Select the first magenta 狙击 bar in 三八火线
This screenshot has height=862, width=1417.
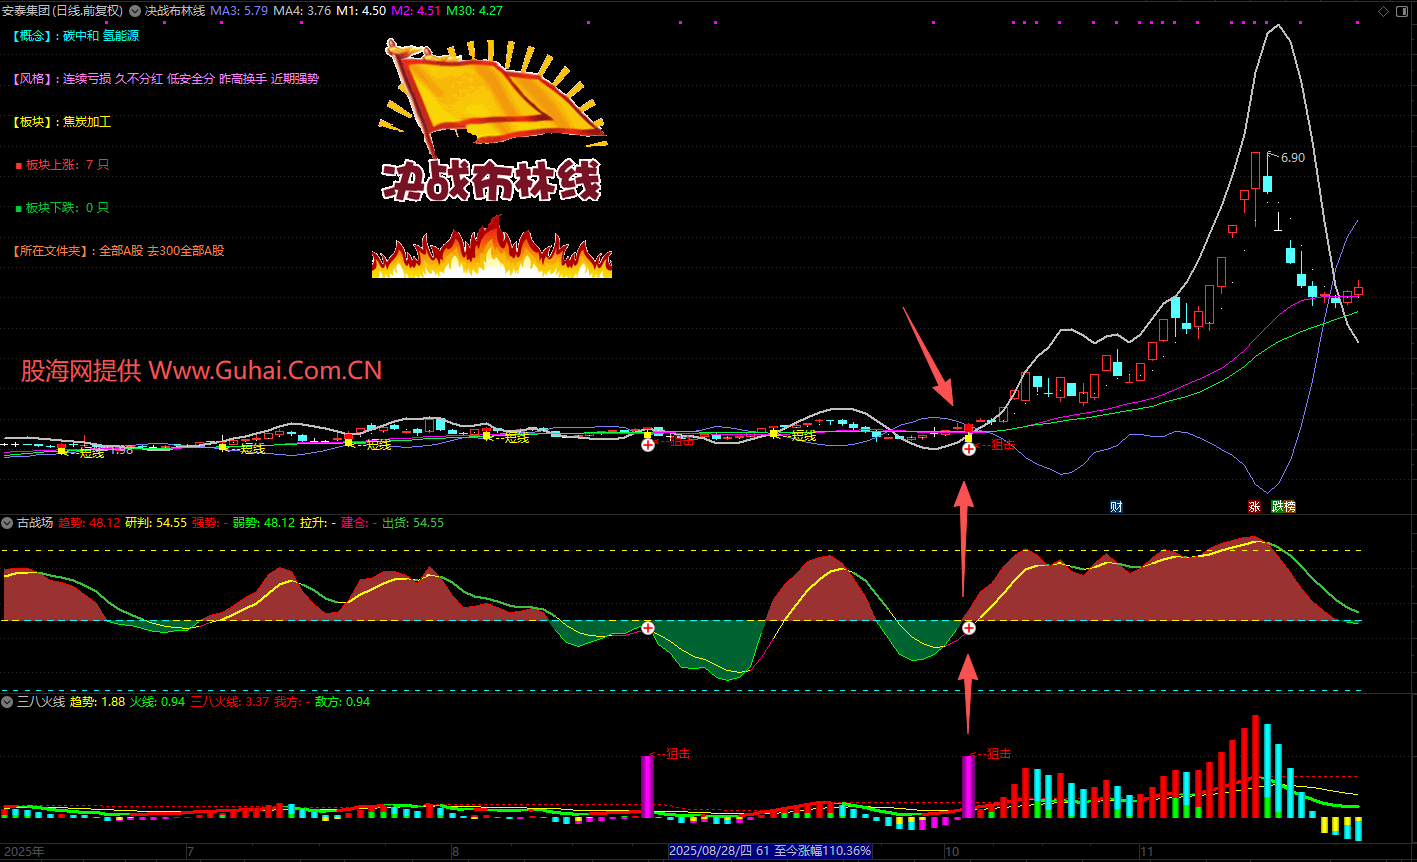click(x=647, y=786)
